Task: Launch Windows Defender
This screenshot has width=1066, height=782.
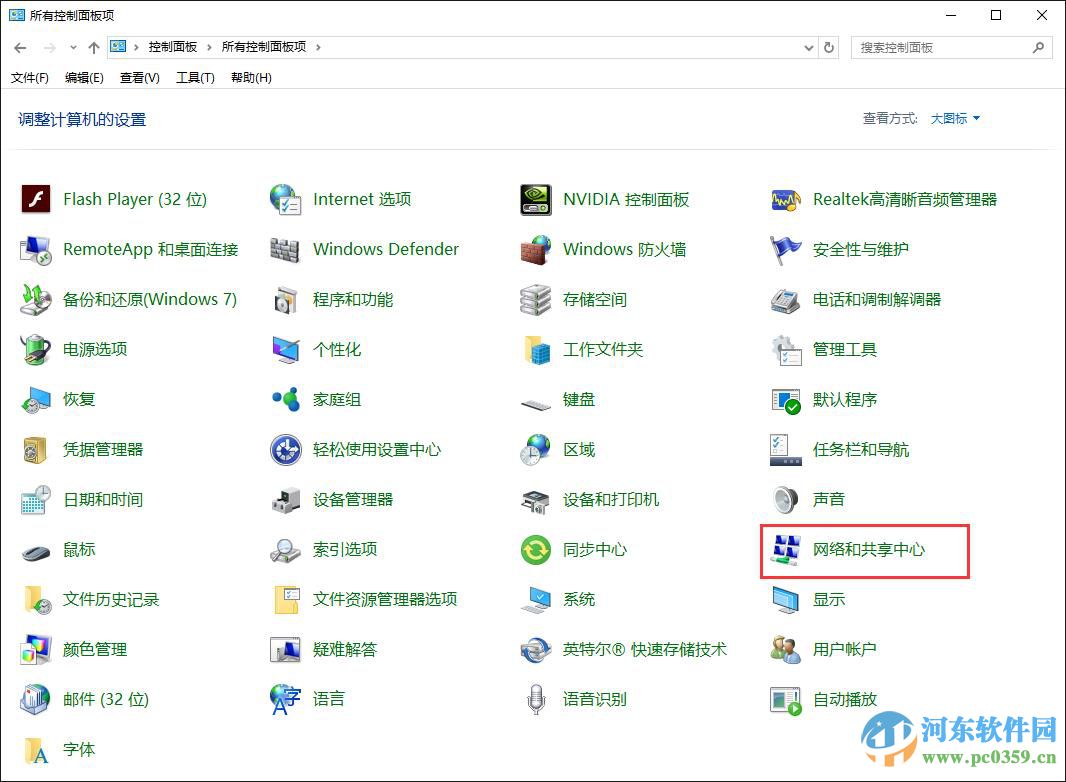Action: 386,249
